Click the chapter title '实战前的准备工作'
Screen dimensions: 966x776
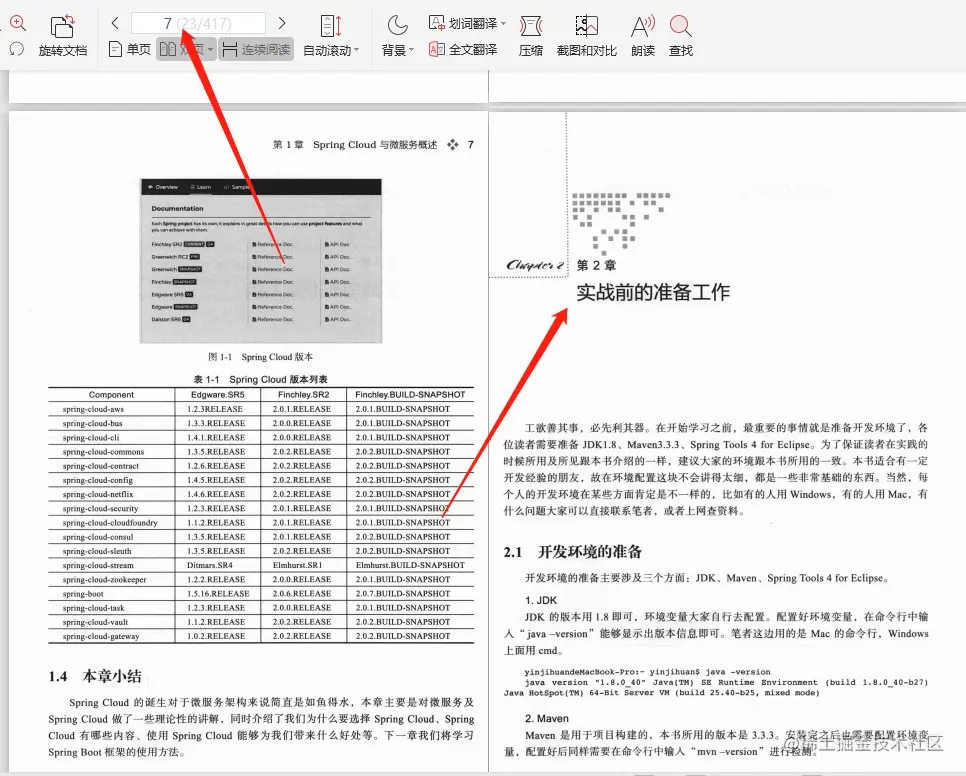click(653, 292)
